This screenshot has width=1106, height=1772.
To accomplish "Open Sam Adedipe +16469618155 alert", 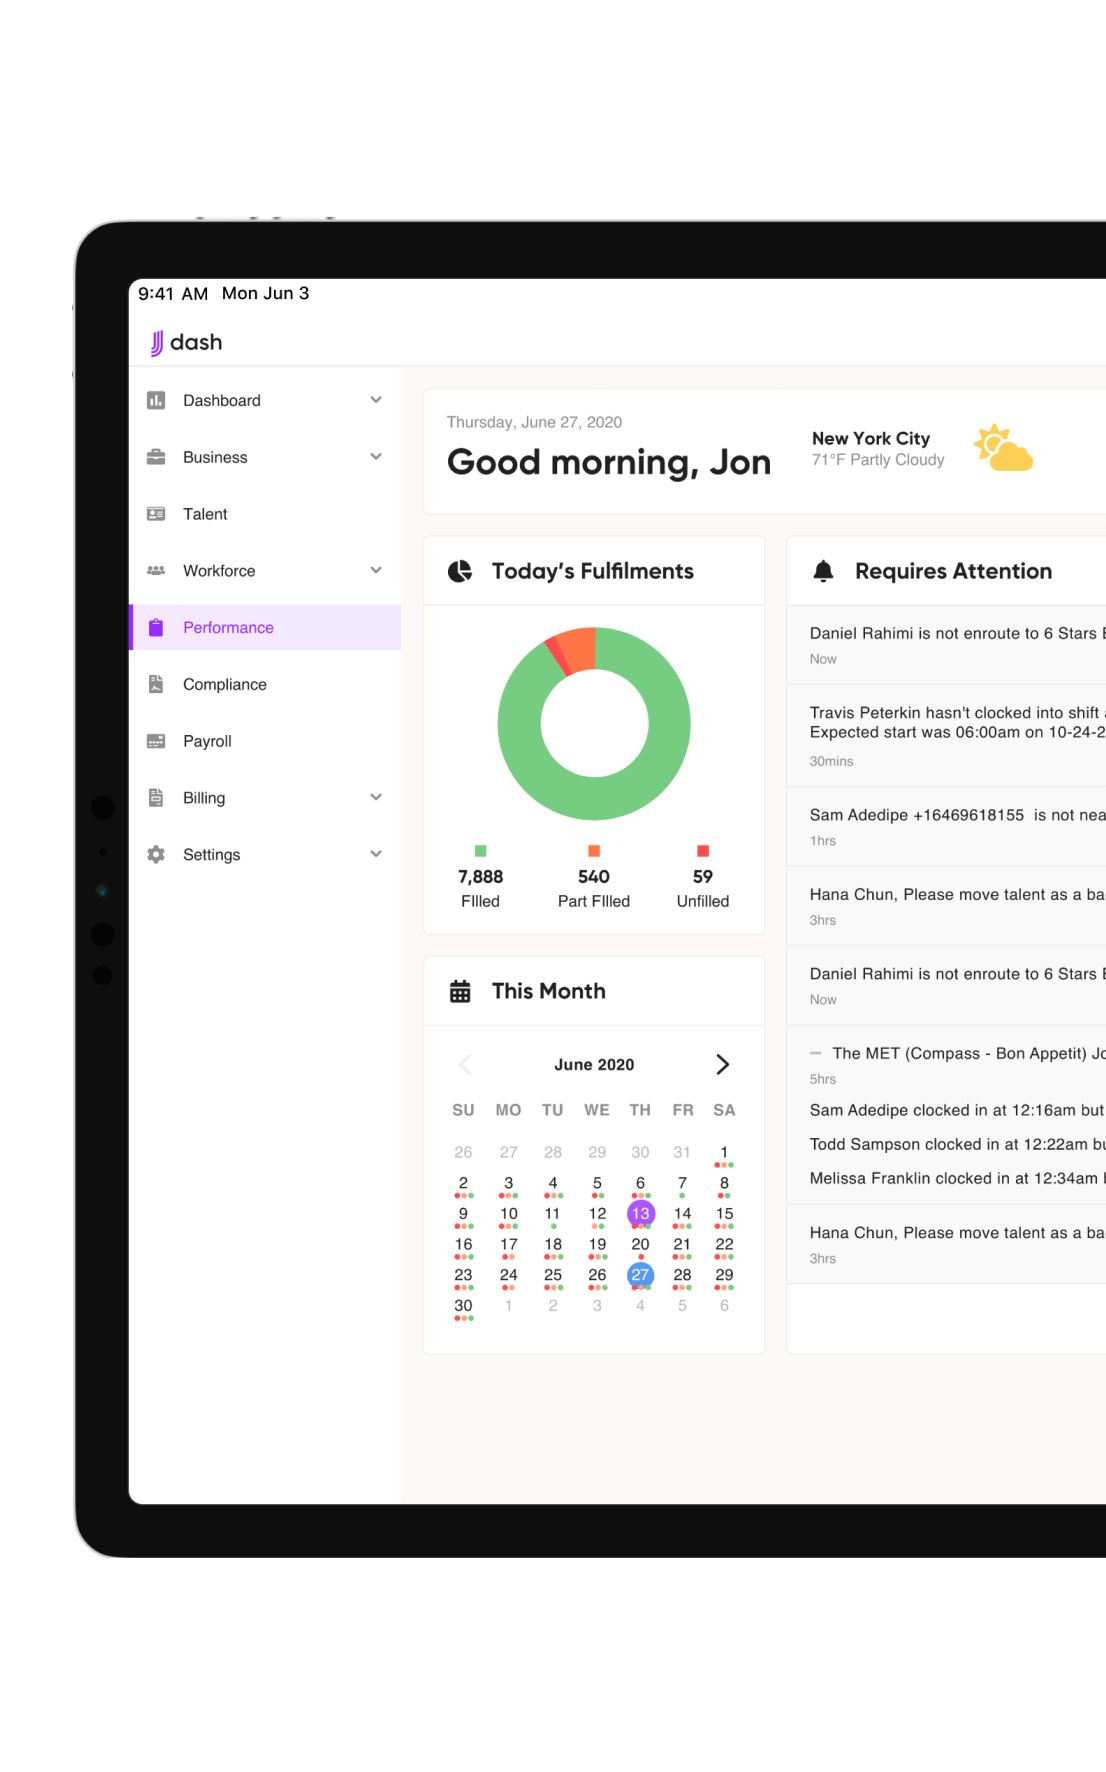I will click(947, 826).
